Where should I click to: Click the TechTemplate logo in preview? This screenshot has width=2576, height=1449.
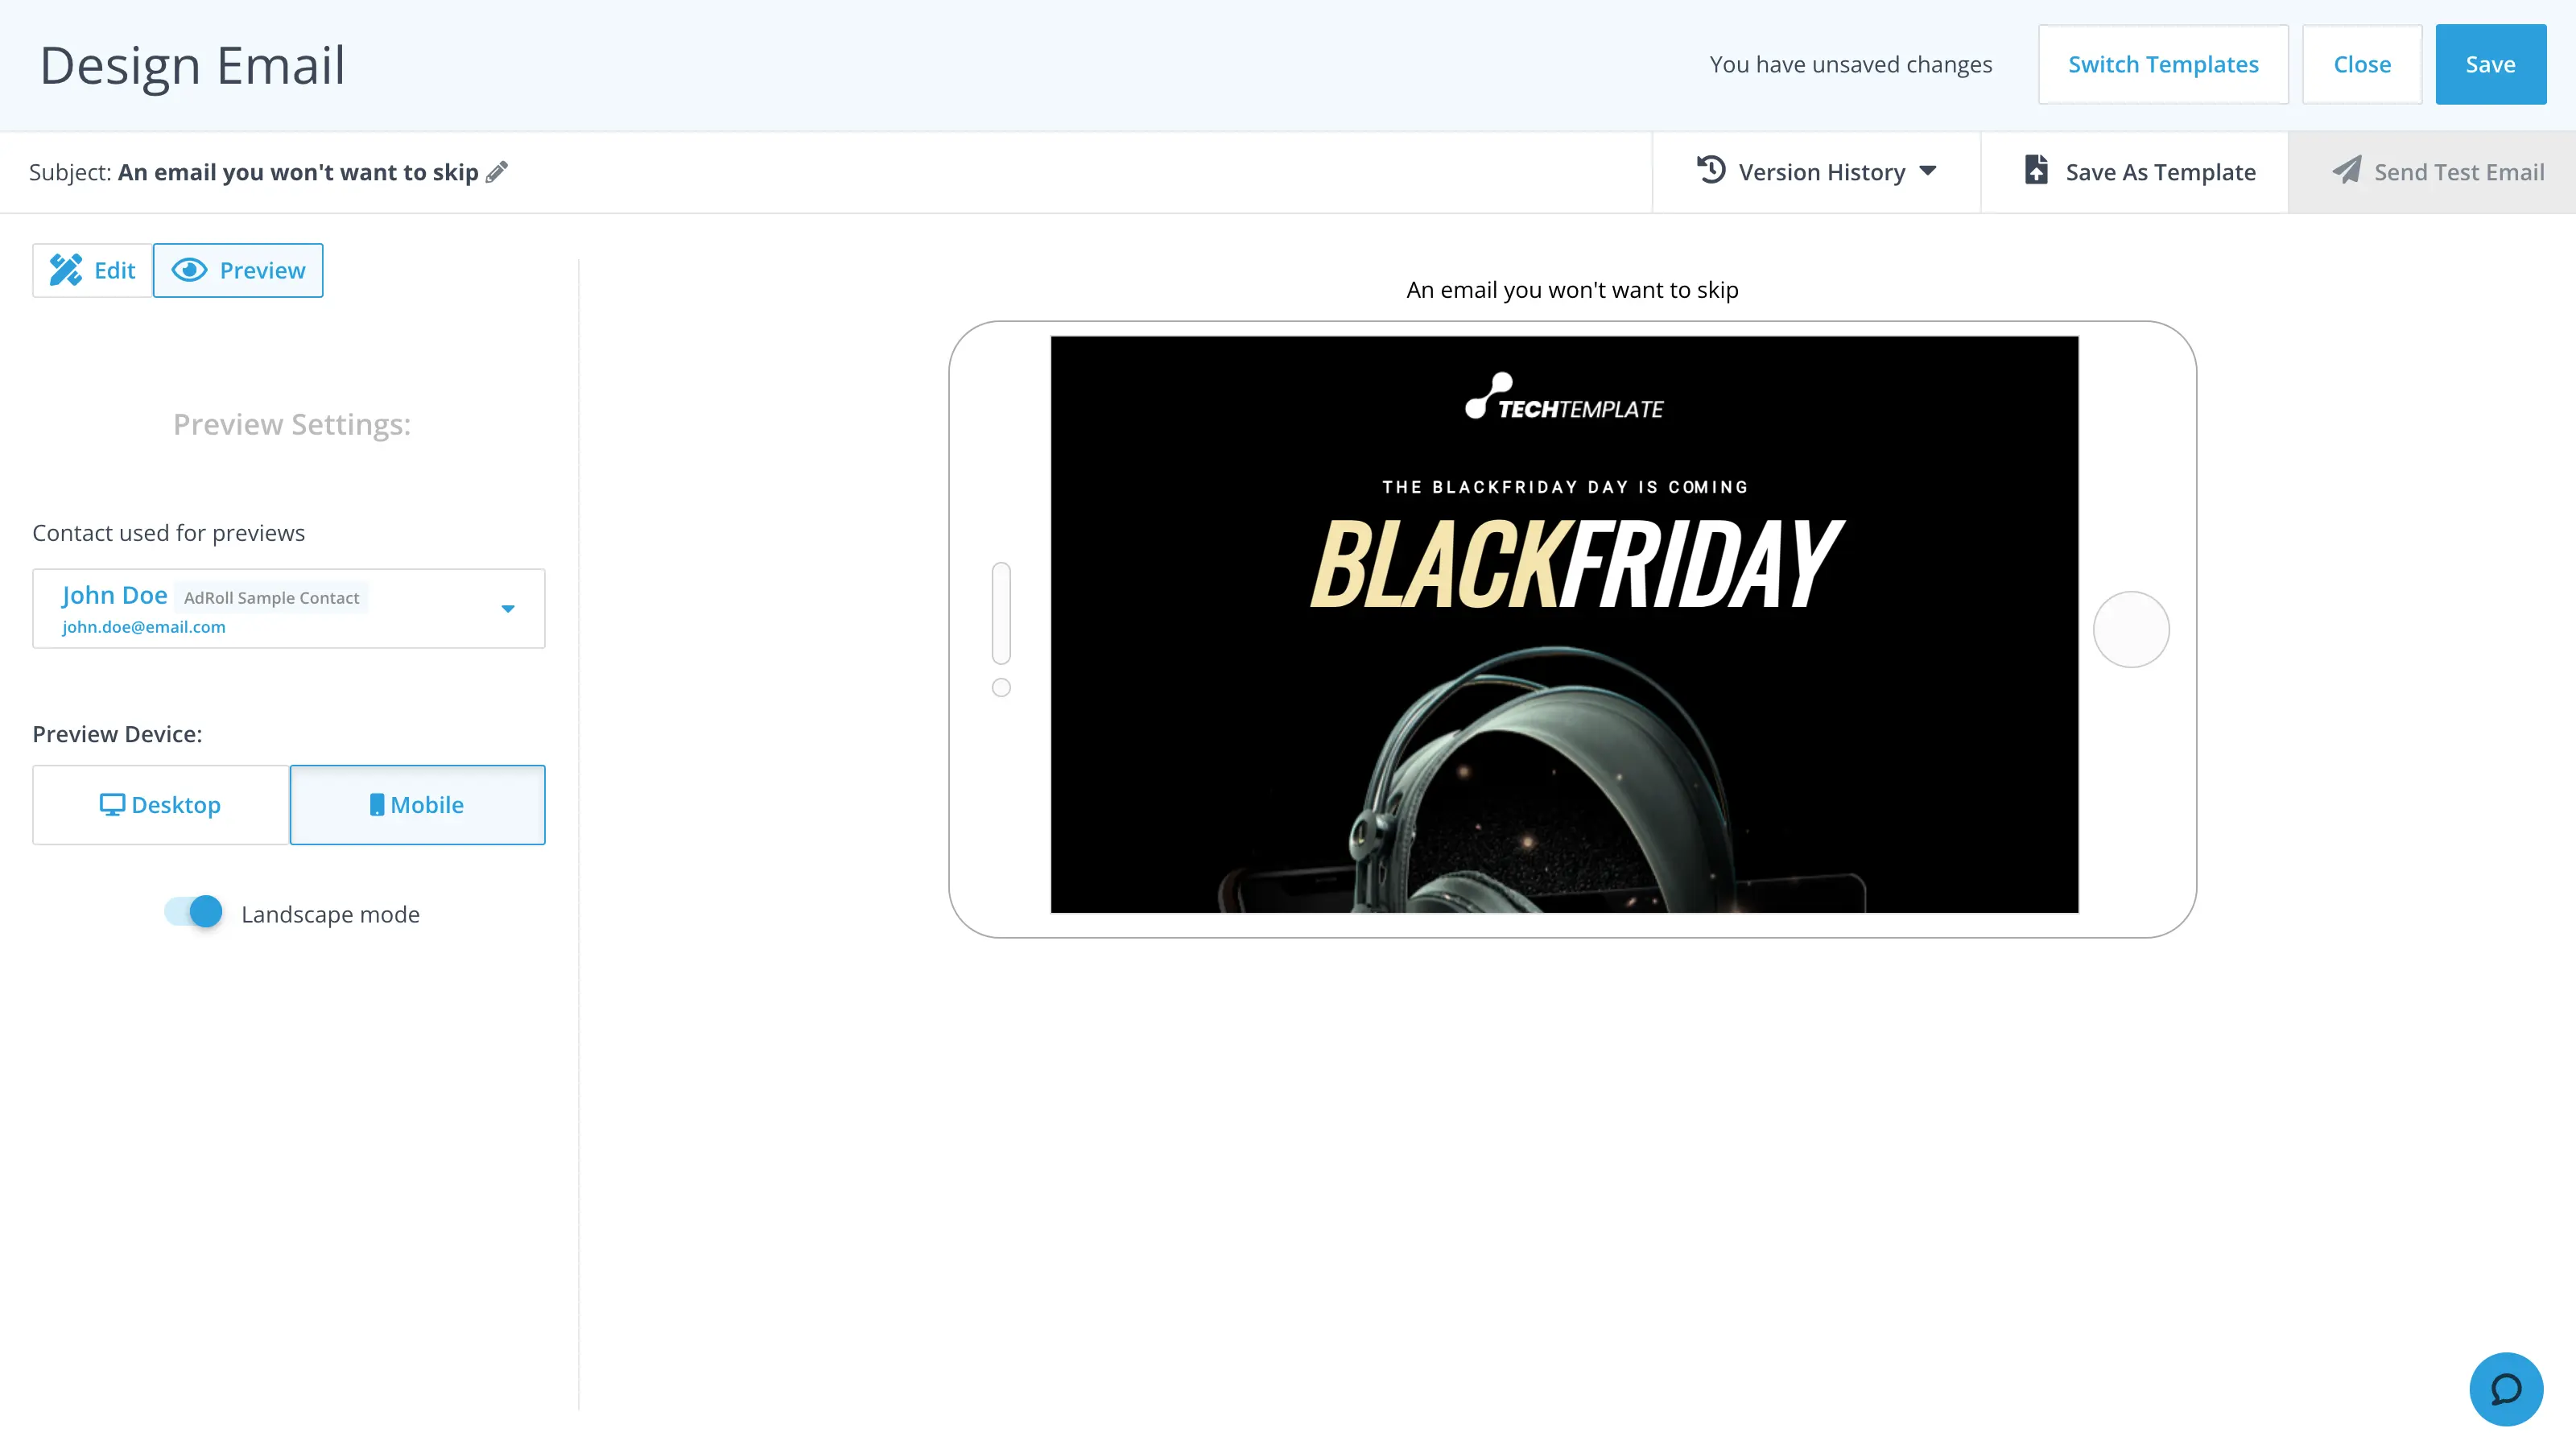(1563, 397)
